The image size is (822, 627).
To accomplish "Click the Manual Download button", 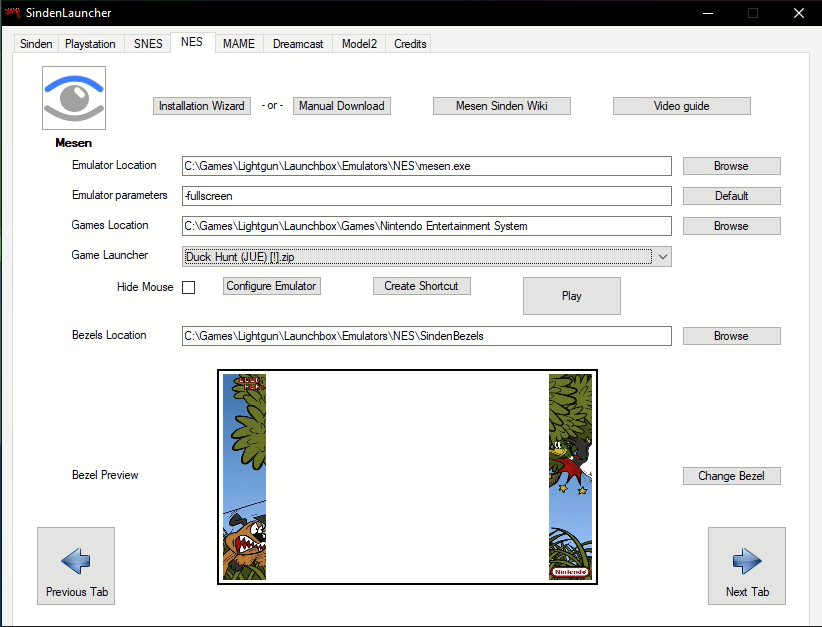I will pos(342,106).
